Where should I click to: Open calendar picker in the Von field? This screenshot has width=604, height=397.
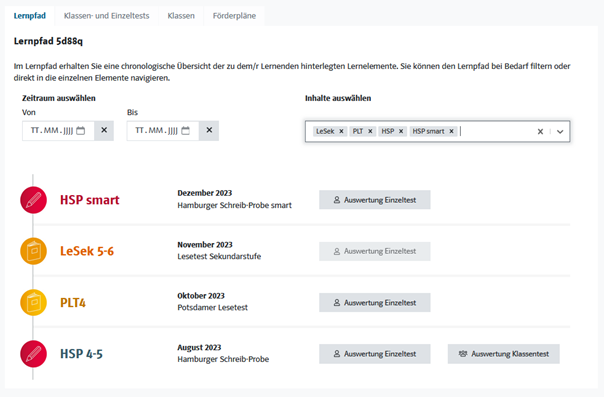click(81, 131)
